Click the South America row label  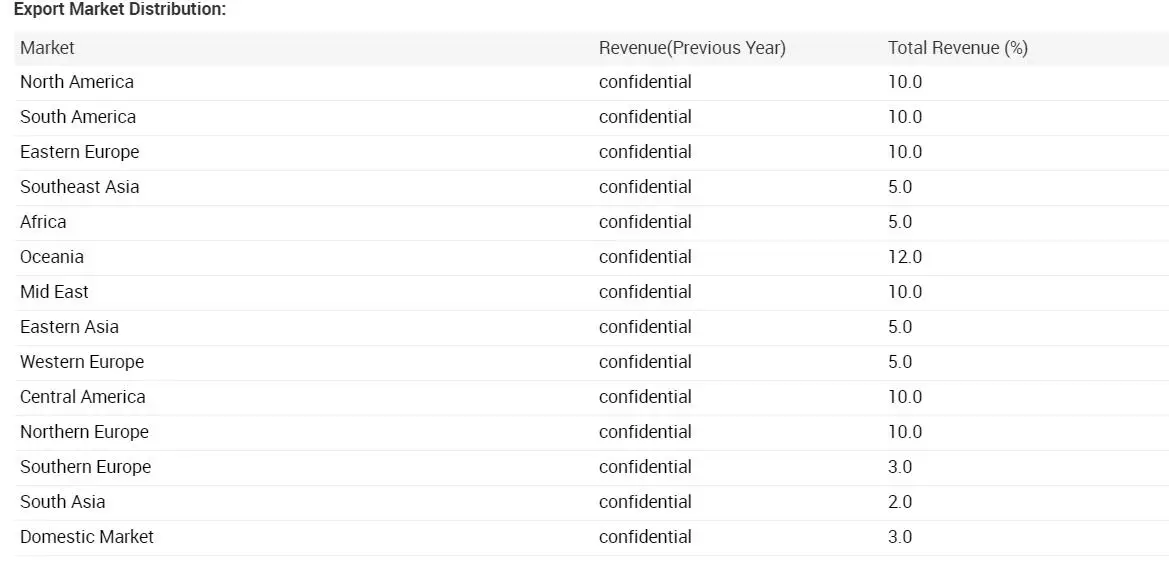click(x=78, y=117)
